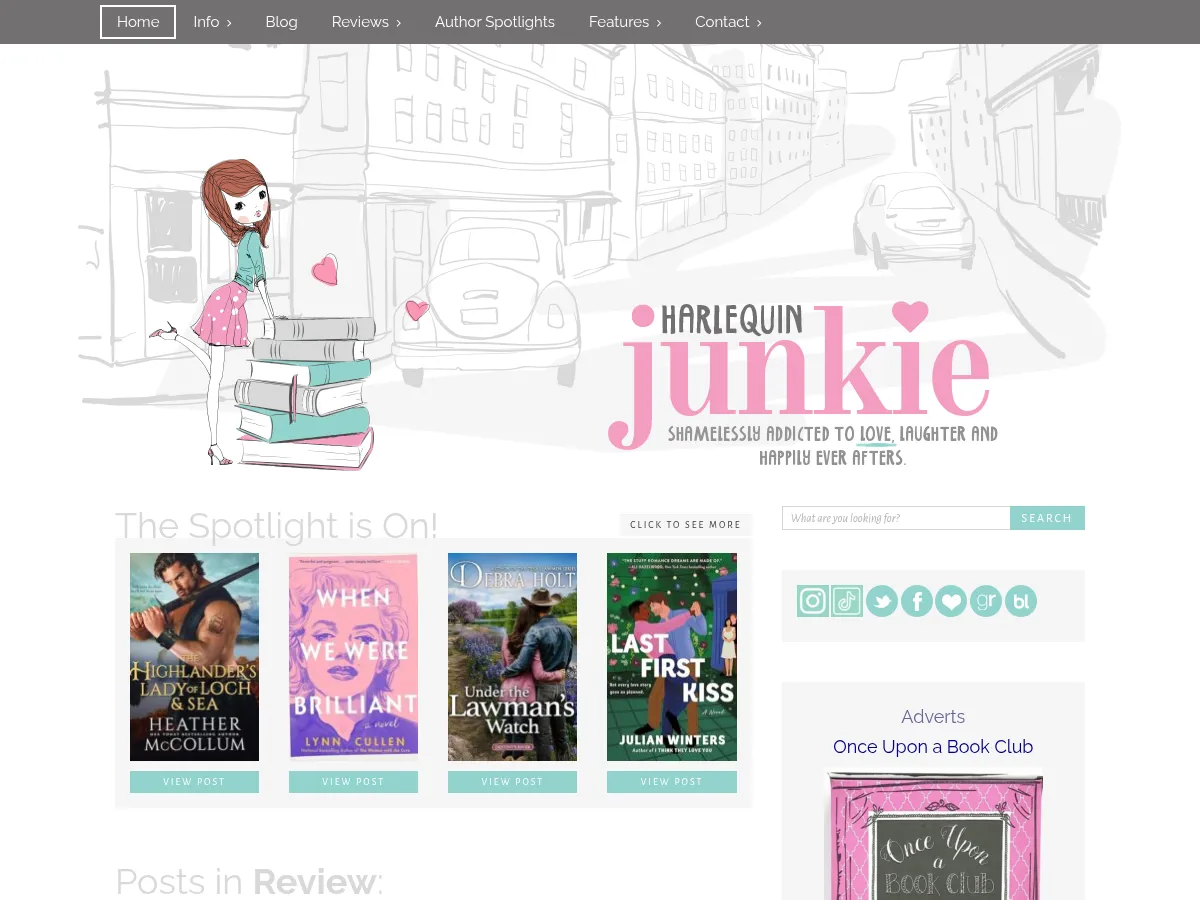Open the Author Spotlights page

(495, 21)
